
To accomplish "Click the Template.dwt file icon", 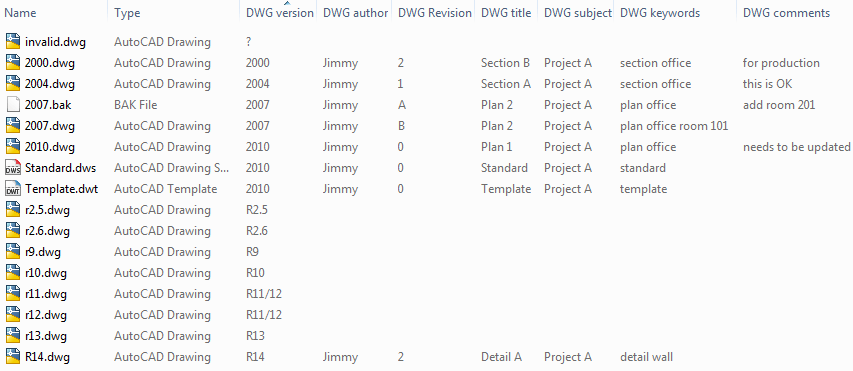I will (13, 189).
